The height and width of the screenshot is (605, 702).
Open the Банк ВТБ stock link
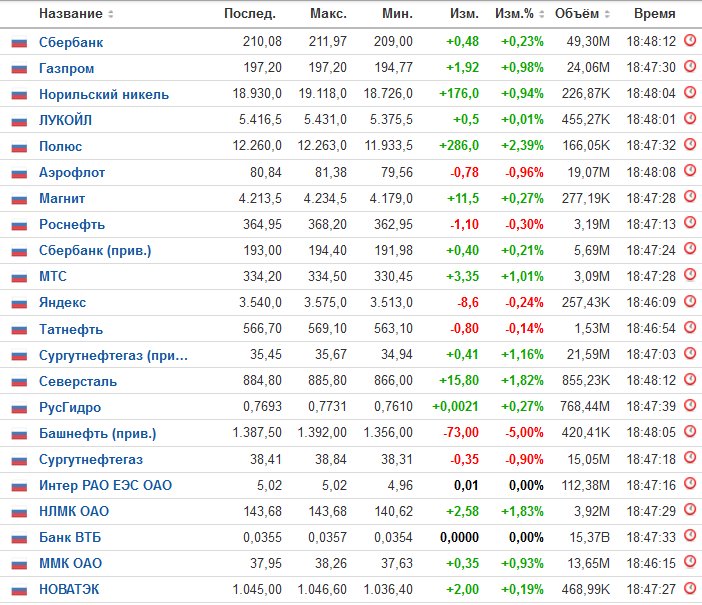(x=70, y=537)
